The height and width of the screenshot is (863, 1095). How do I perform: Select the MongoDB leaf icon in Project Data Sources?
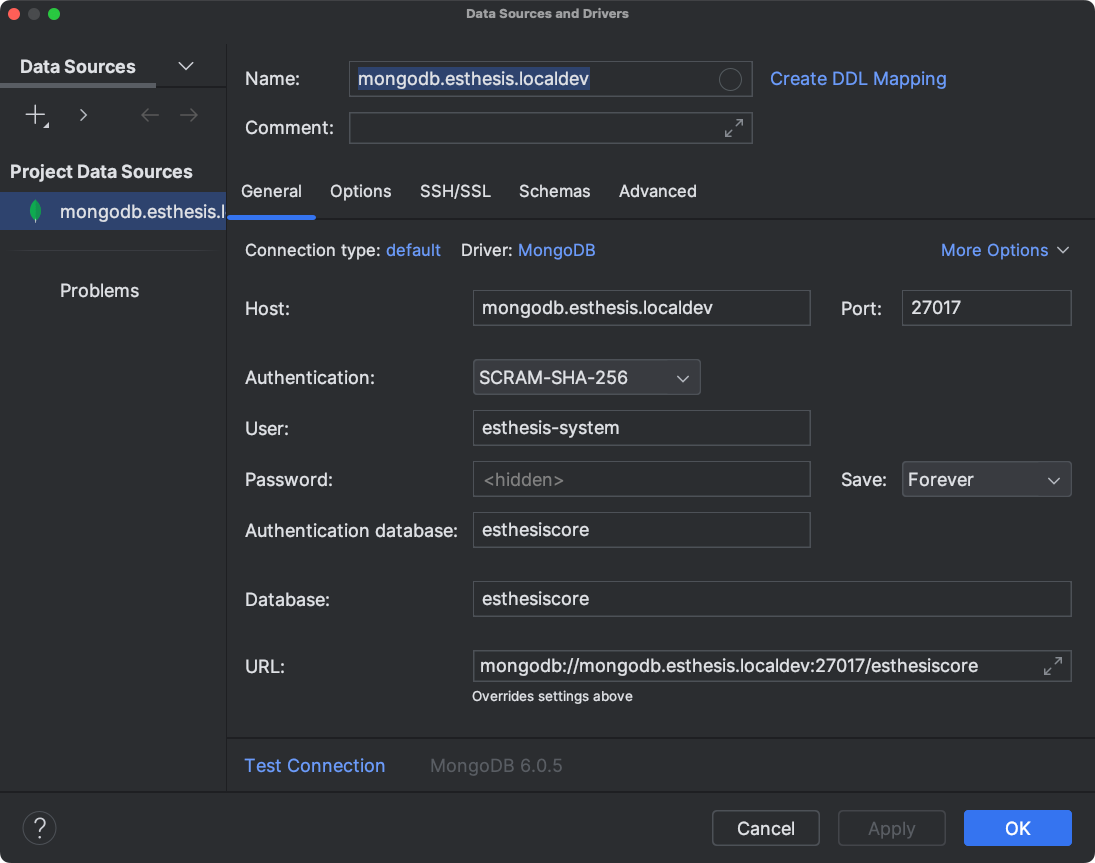[35, 211]
